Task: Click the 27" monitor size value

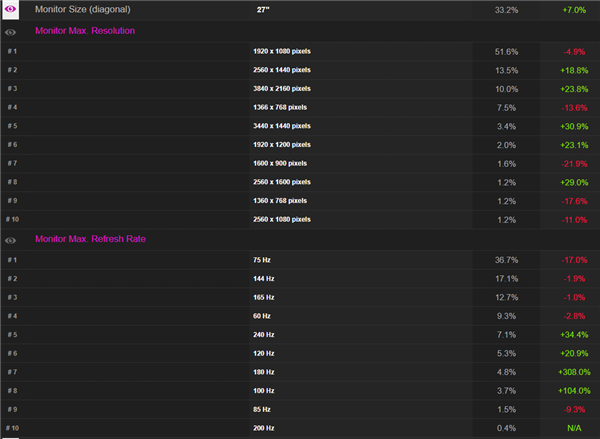Action: [x=262, y=9]
